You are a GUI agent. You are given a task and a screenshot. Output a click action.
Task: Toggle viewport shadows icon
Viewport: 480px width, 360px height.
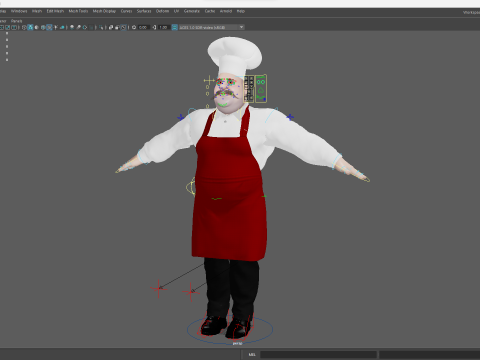62,27
